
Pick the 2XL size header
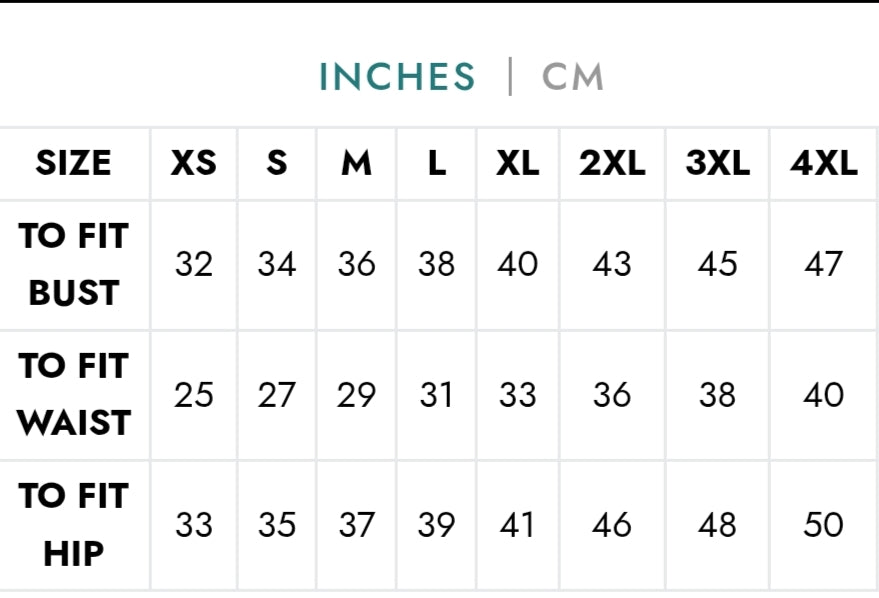pos(612,163)
